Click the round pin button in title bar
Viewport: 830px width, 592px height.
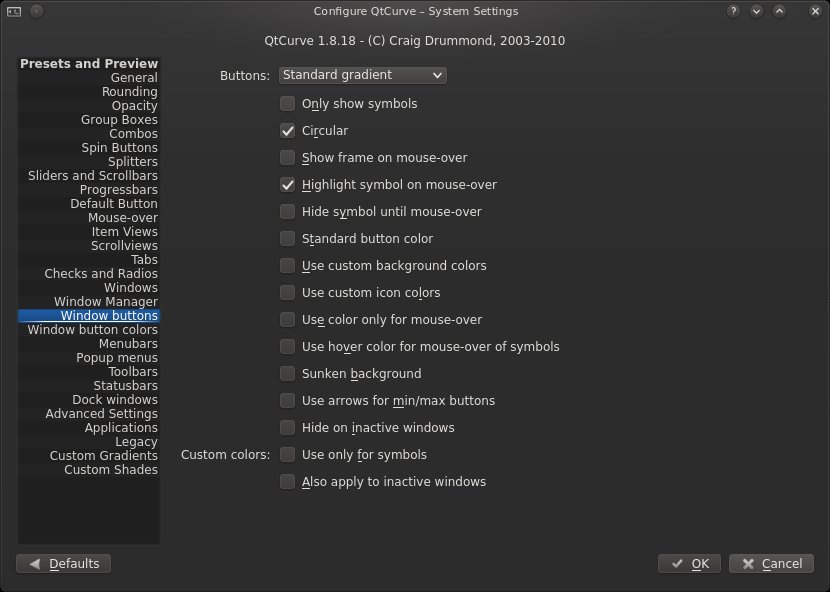tap(37, 11)
